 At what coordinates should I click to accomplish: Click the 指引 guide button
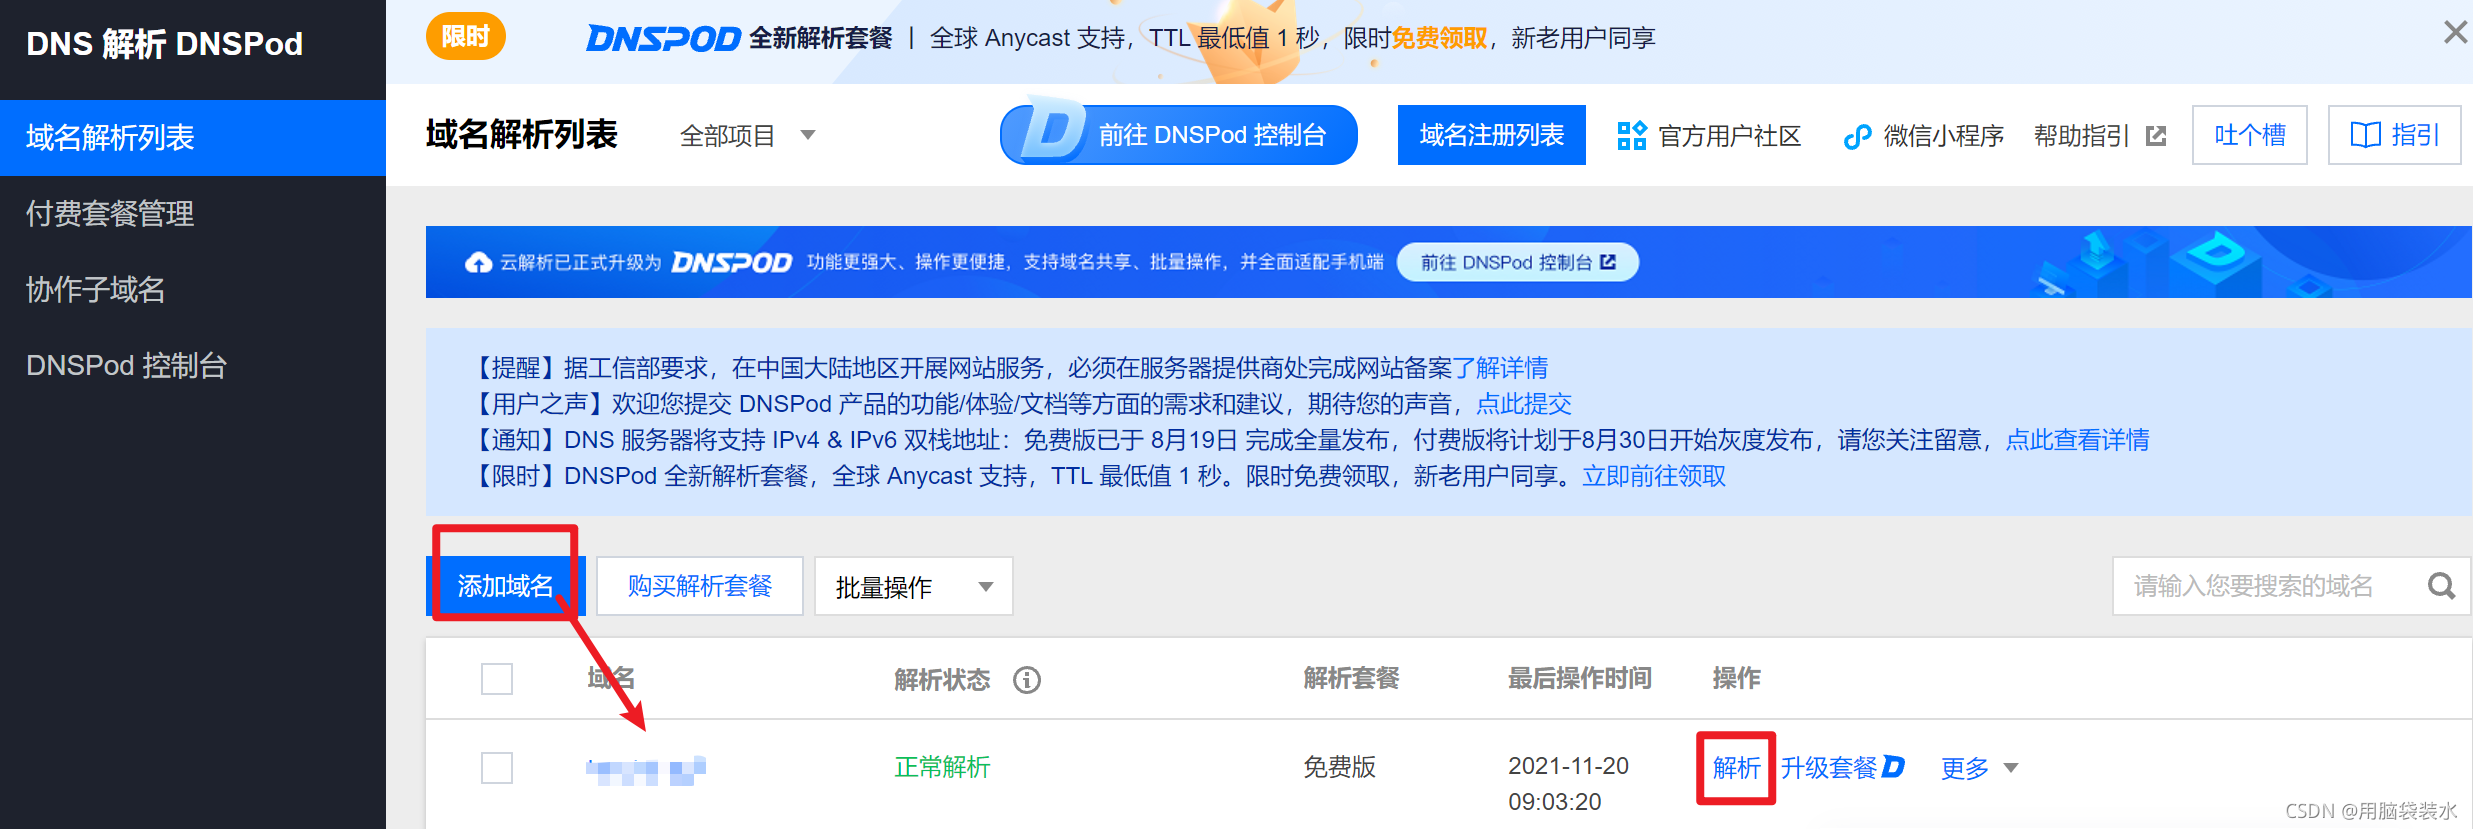pos(2395,135)
